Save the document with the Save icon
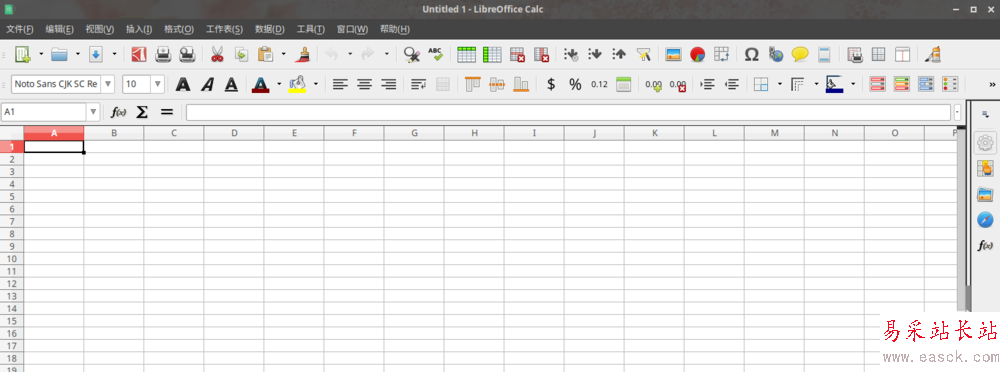 (x=96, y=55)
